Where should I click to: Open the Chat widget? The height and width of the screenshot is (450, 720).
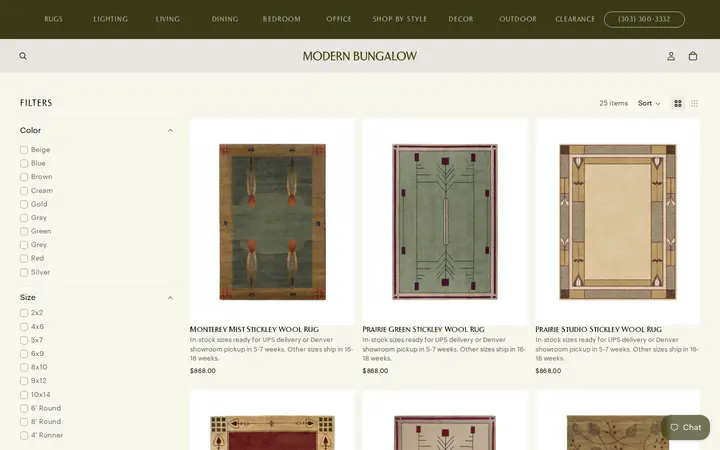[x=686, y=428]
